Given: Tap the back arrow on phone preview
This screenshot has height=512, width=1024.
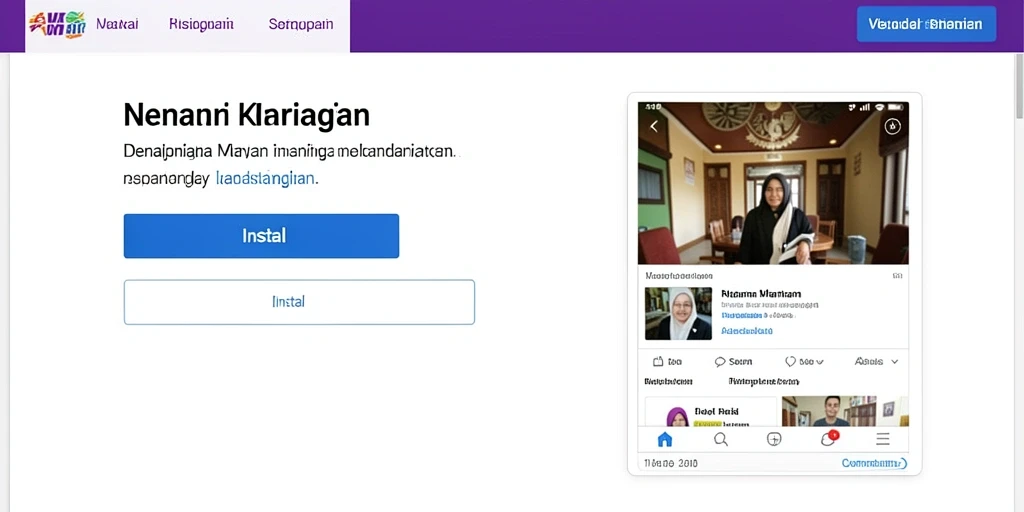Looking at the screenshot, I should click(654, 126).
